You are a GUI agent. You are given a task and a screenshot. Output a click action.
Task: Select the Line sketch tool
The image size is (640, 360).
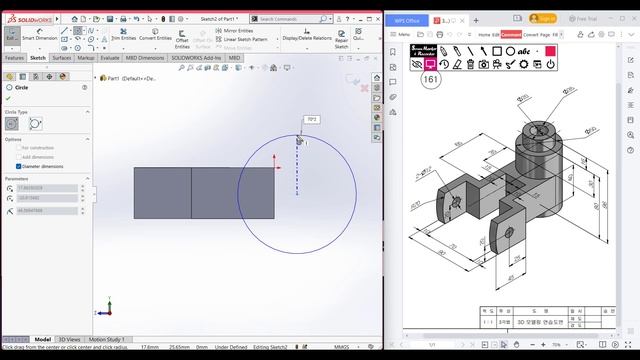pos(64,31)
